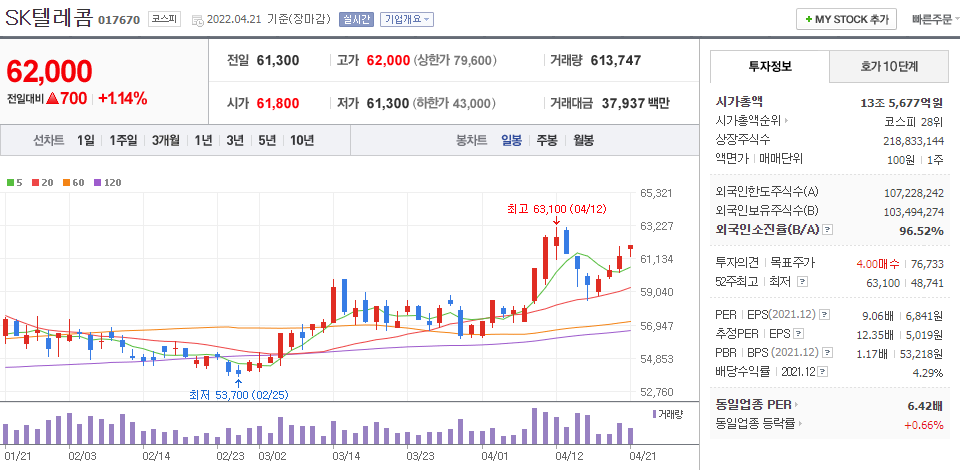The height and width of the screenshot is (470, 964).
Task: Click the 거래량 value 613,747
Action: (x=615, y=60)
